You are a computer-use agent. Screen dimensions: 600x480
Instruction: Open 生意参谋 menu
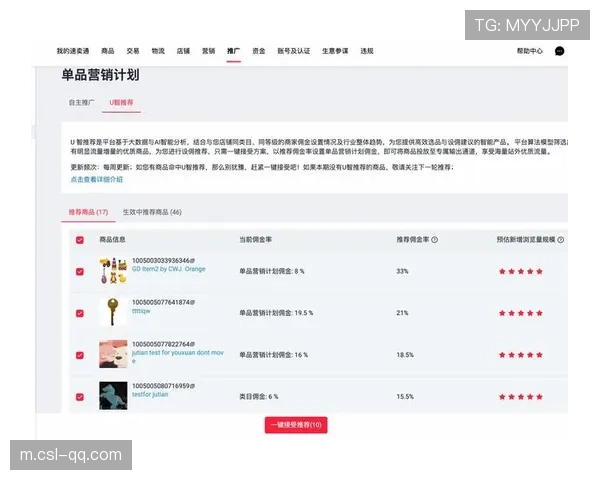tap(335, 51)
